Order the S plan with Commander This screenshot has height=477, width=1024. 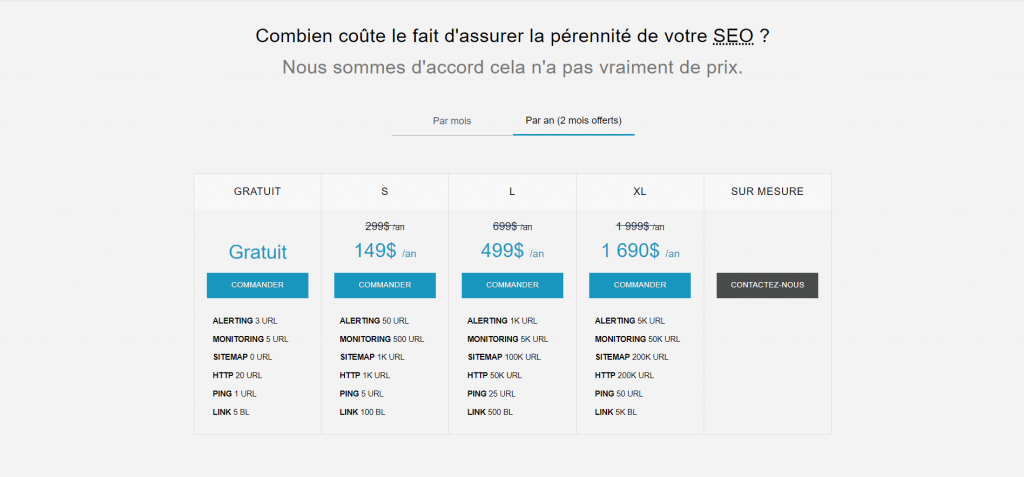click(x=385, y=285)
